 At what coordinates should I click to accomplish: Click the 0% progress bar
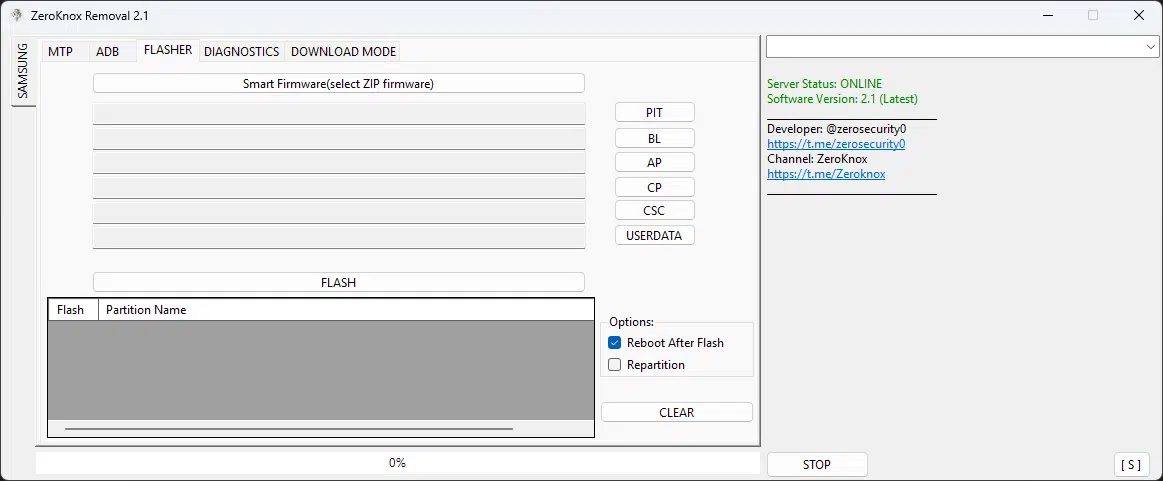398,463
